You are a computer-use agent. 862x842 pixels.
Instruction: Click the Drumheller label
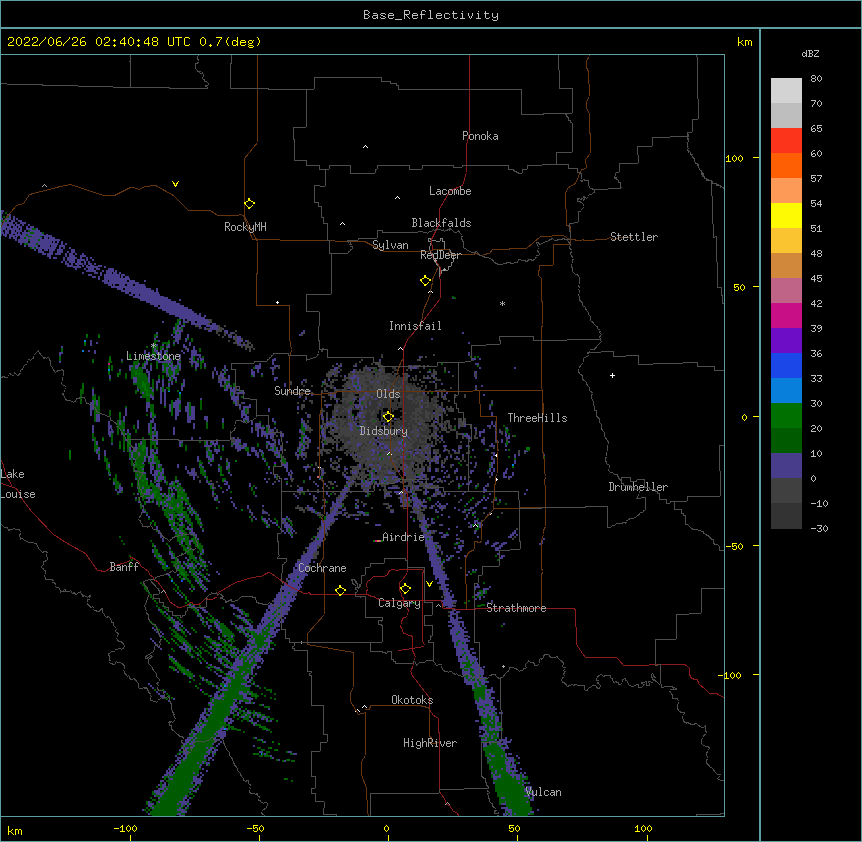[638, 487]
